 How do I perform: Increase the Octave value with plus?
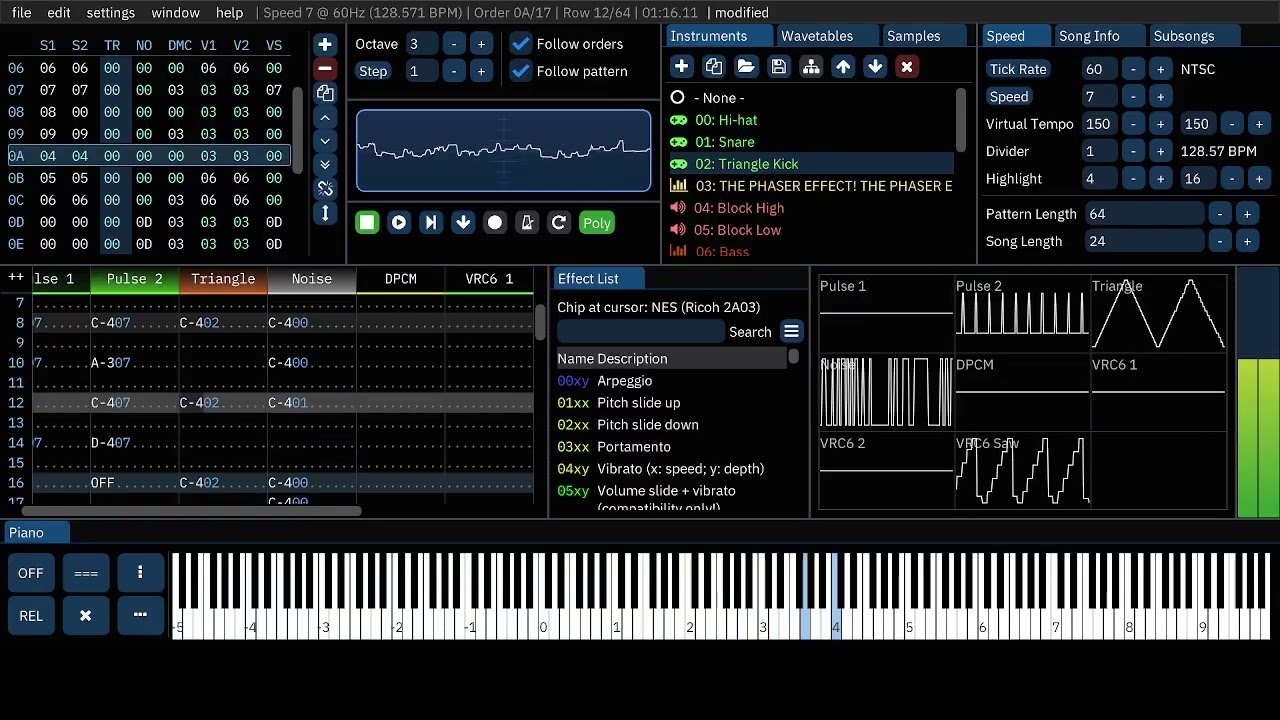click(481, 44)
